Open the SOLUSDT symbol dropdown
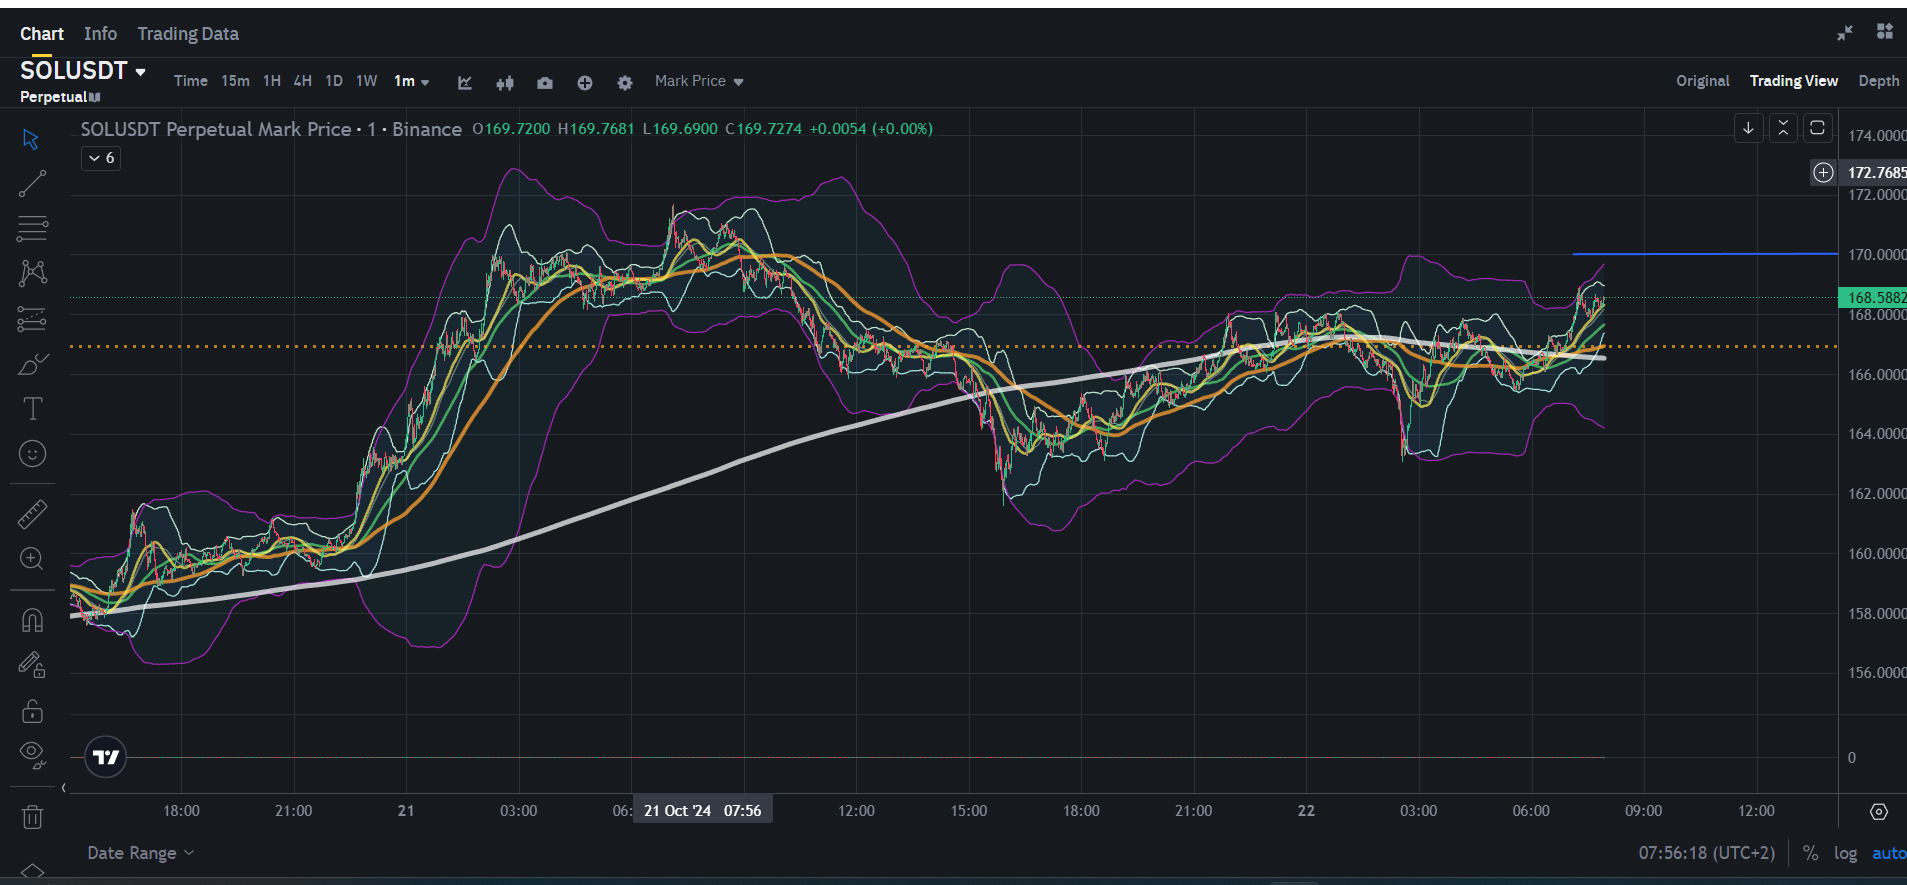 pyautogui.click(x=83, y=71)
